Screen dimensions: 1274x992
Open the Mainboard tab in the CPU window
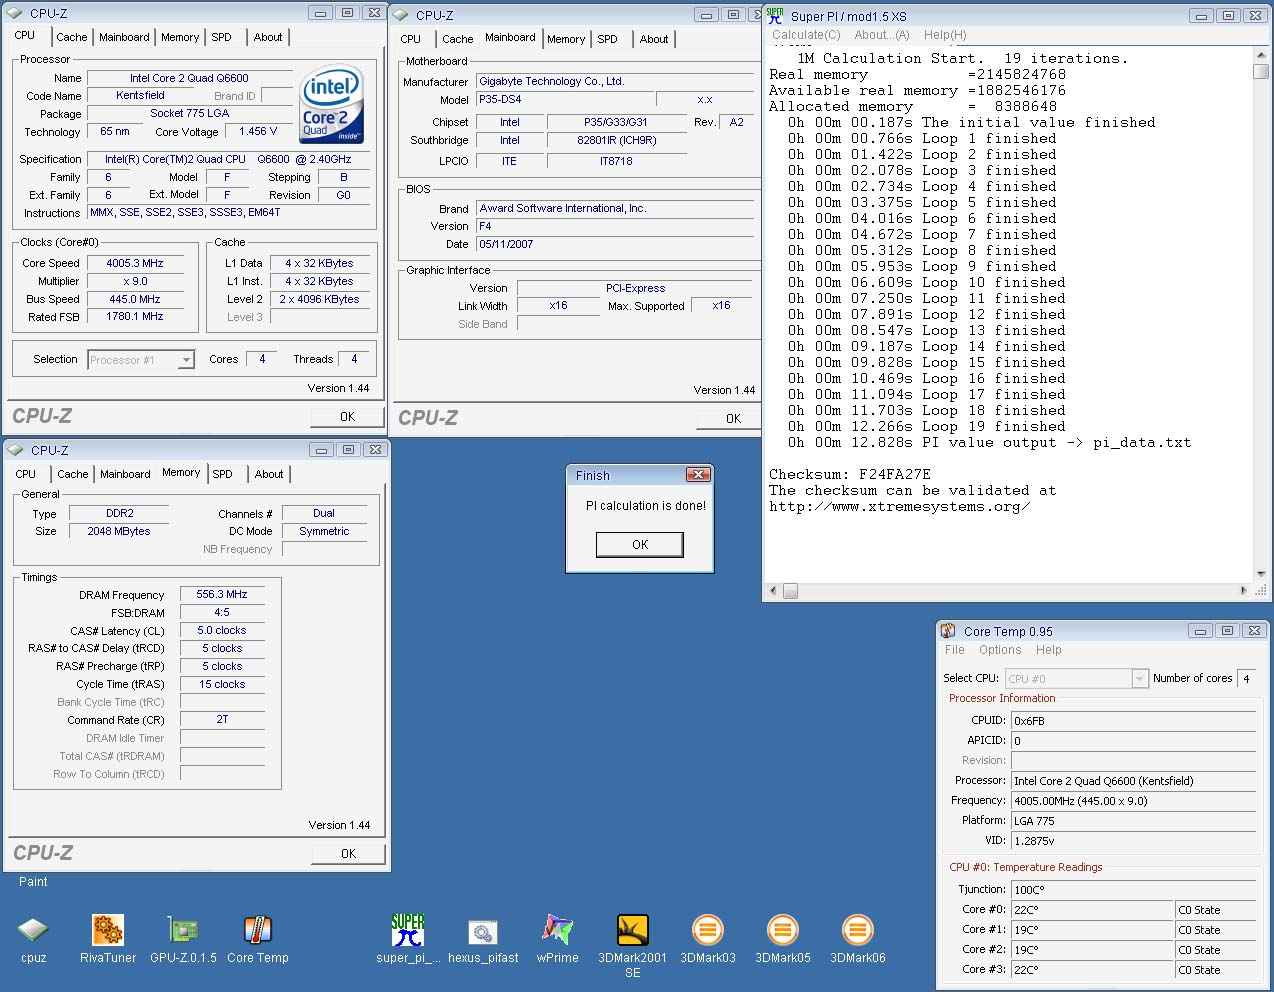click(x=124, y=37)
